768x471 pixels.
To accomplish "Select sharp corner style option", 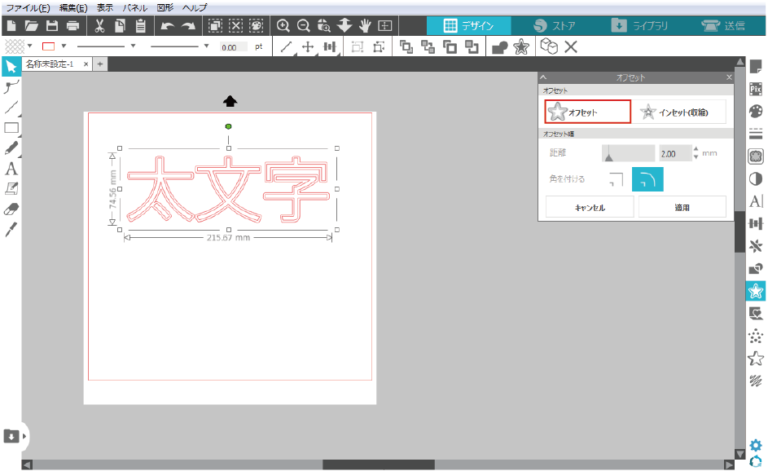I will 616,179.
